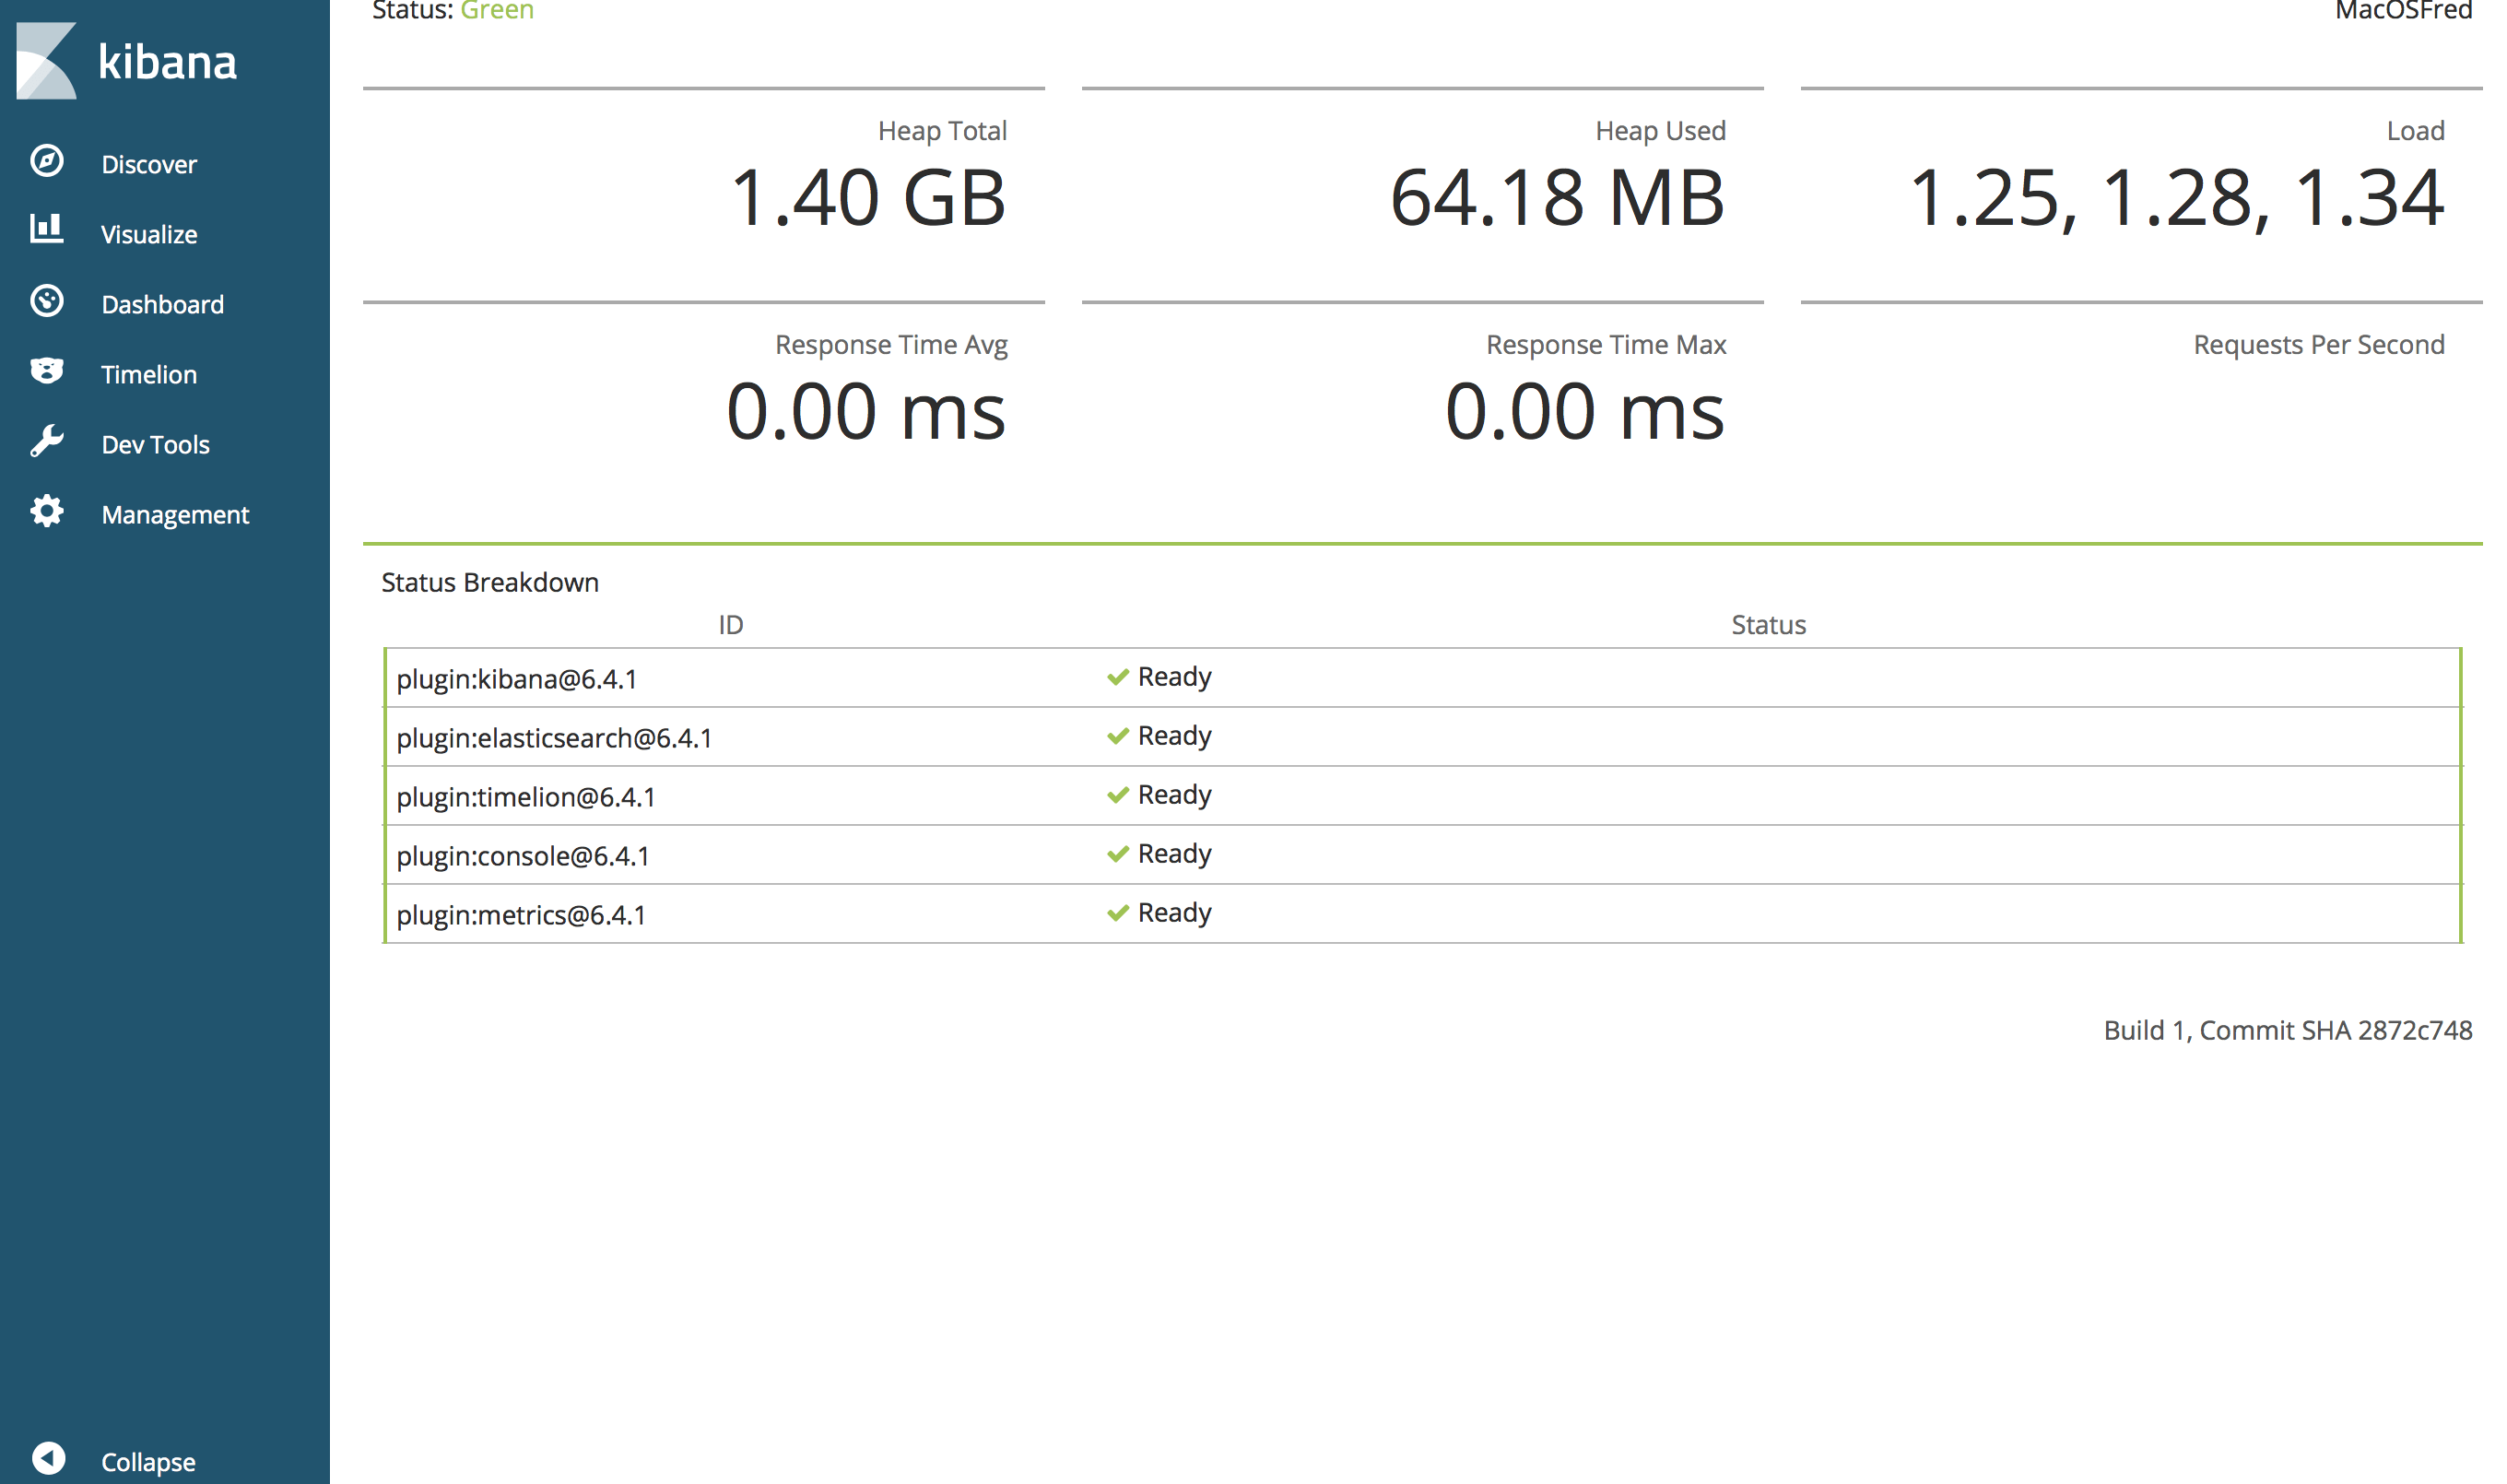
Task: Select the plugin:metrics@6.4.1 ID cell
Action: coord(521,915)
